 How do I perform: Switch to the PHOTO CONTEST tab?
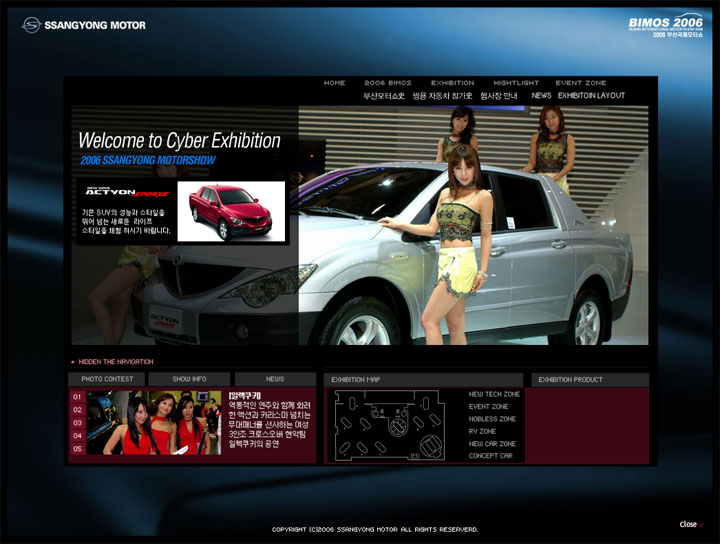click(x=107, y=379)
